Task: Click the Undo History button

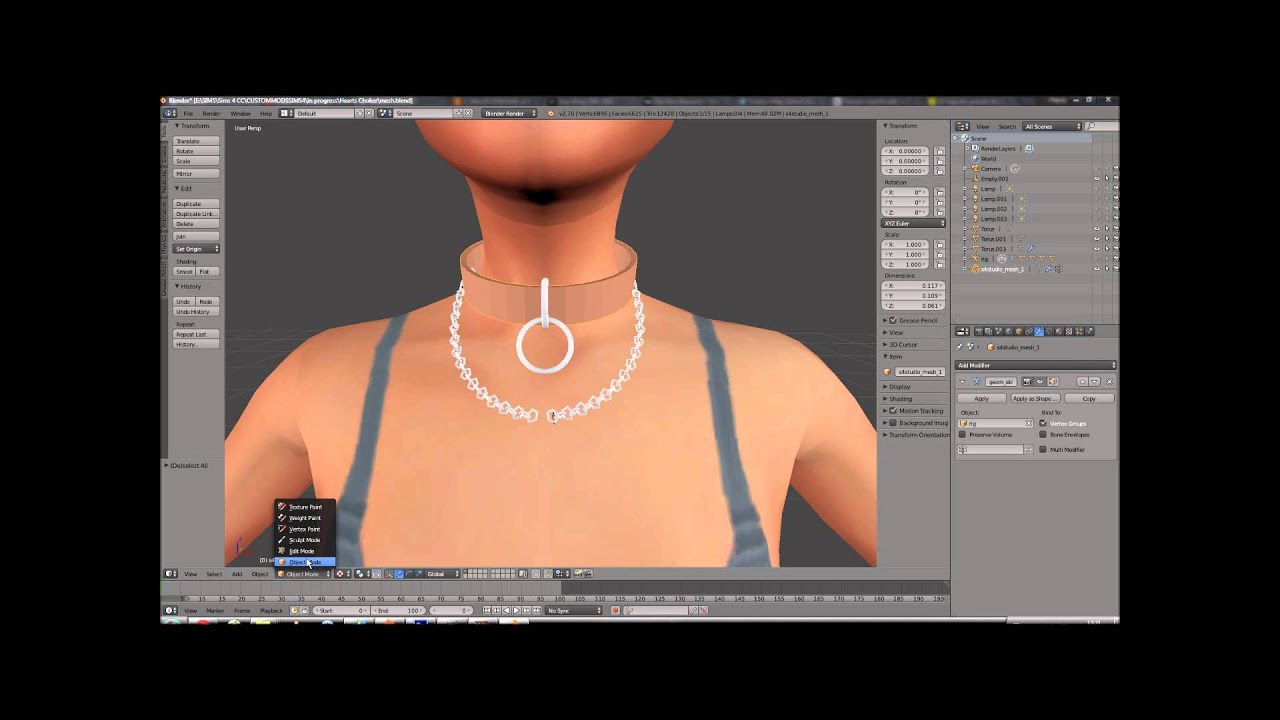Action: pos(196,312)
